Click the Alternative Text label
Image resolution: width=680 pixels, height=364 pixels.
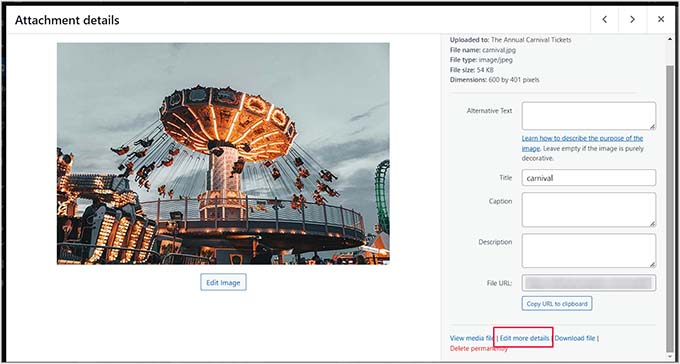[489, 111]
